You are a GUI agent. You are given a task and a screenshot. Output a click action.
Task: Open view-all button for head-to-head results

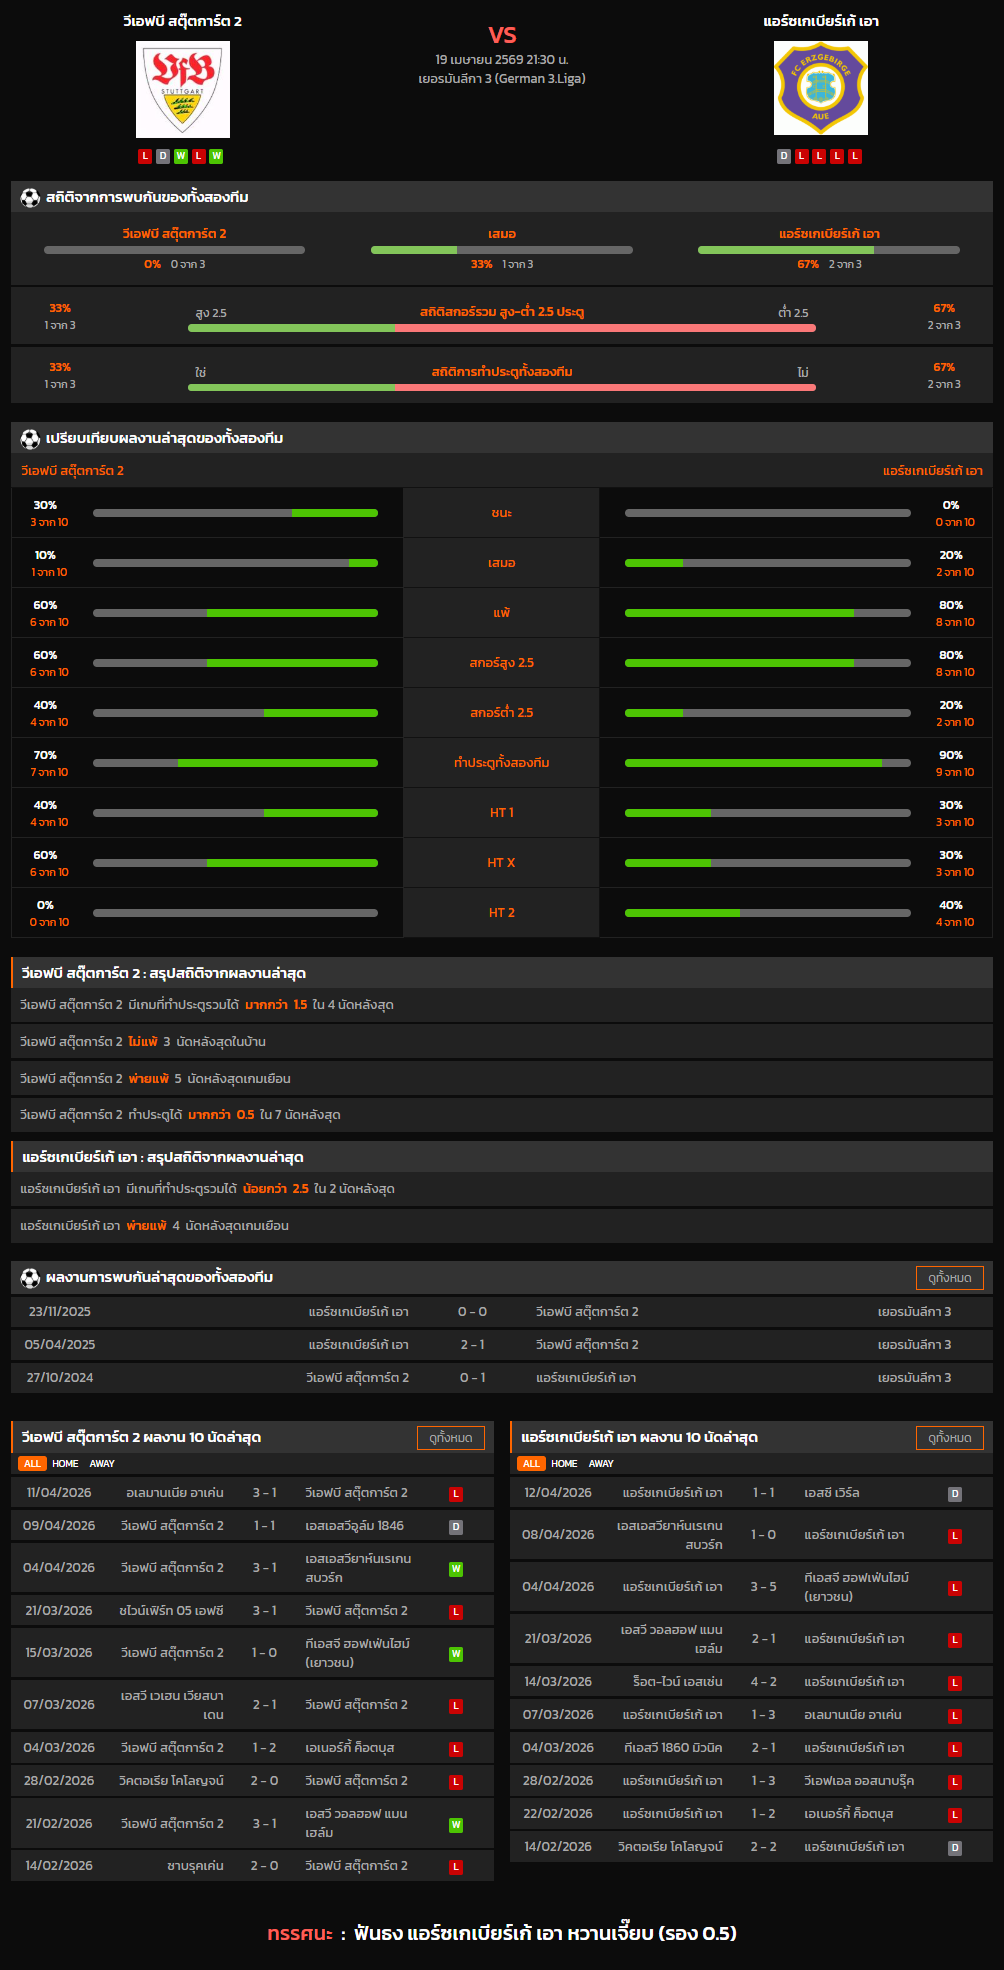949,1278
